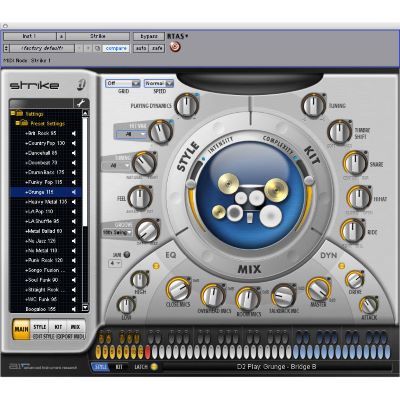Click the bypass button

tap(149, 36)
